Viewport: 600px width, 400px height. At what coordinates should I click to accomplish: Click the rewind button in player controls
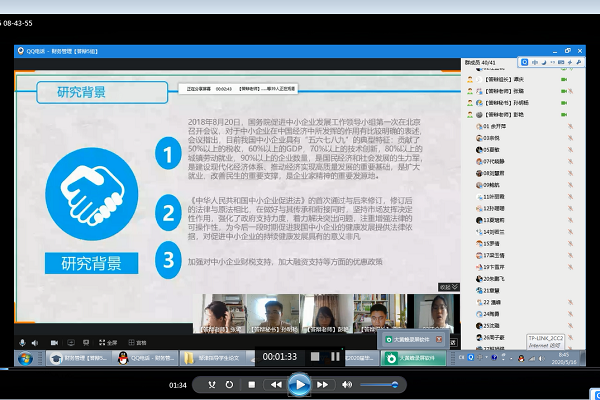tap(275, 384)
